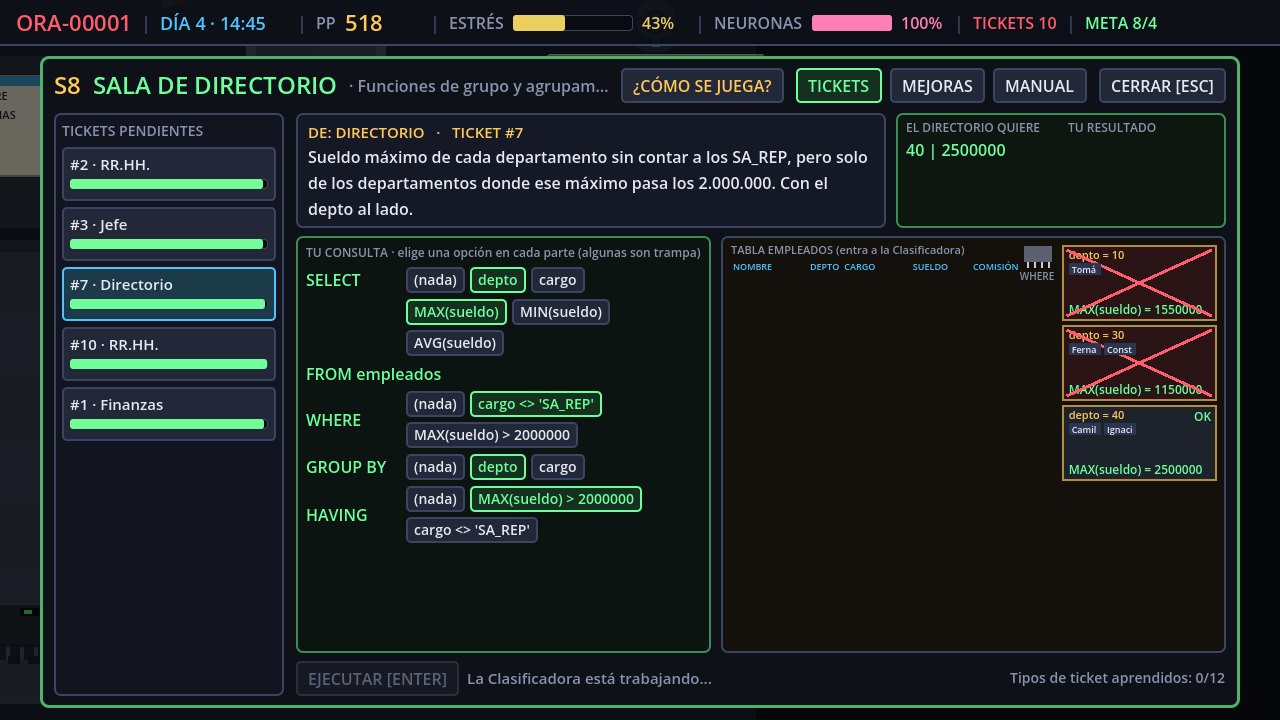
Task: Select pending ticket #2 · RR.HH.
Action: point(169,174)
